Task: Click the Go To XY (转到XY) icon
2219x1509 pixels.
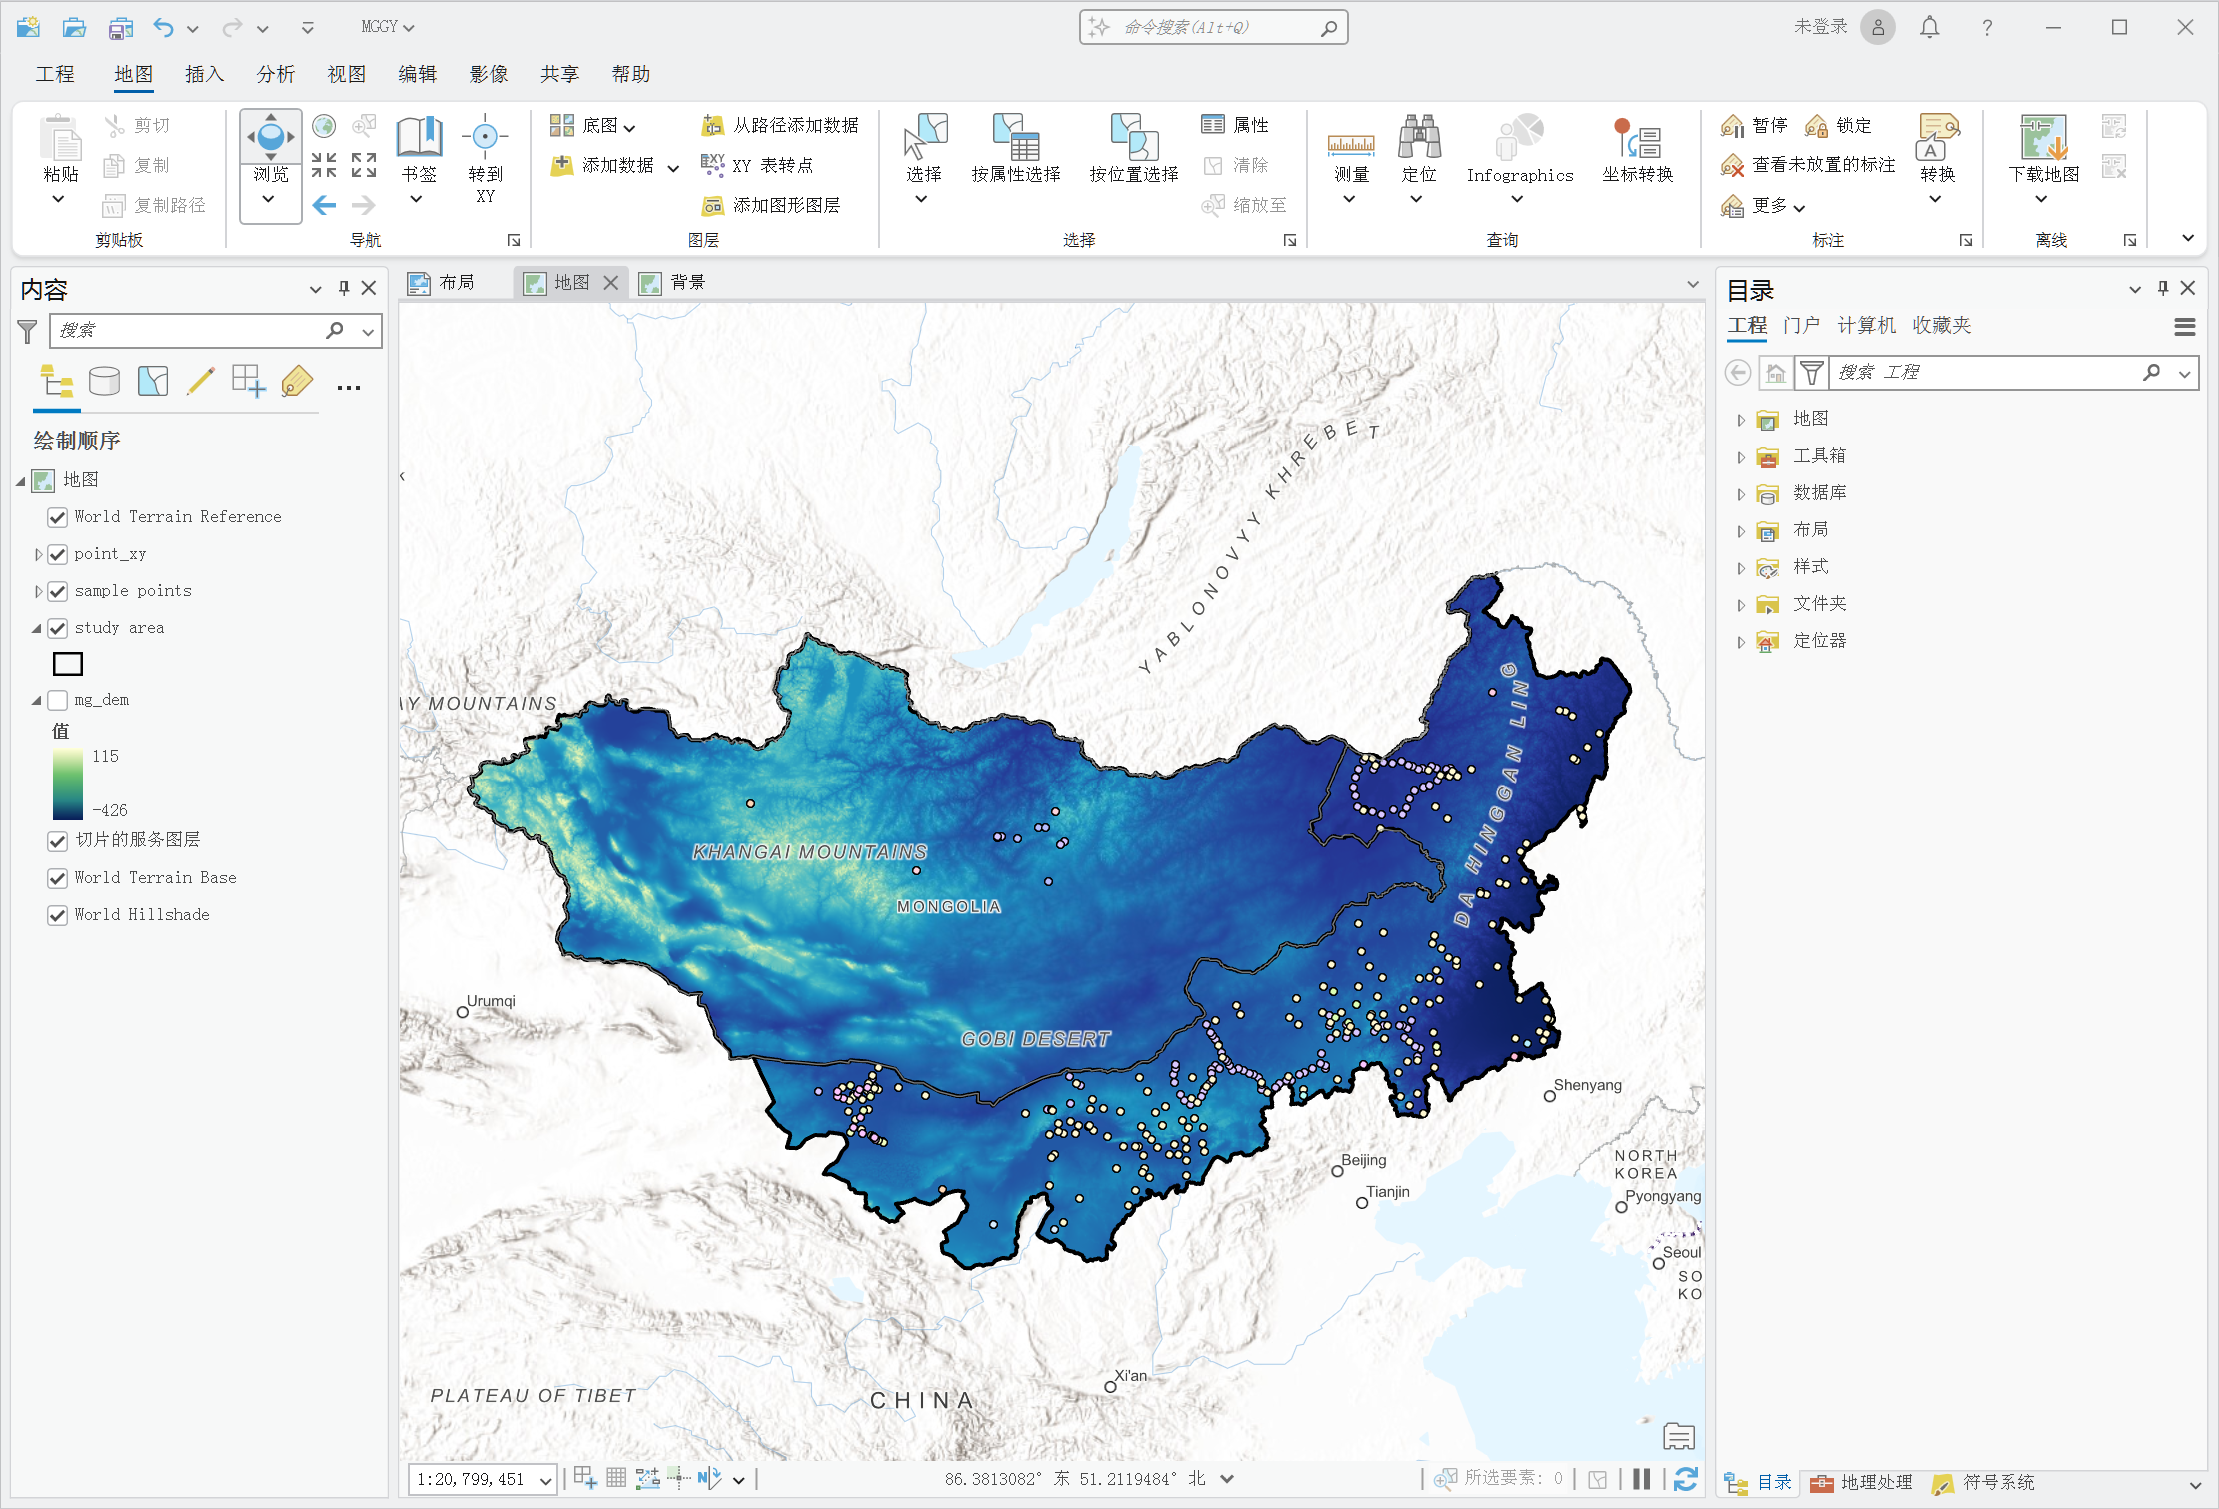Action: [485, 138]
